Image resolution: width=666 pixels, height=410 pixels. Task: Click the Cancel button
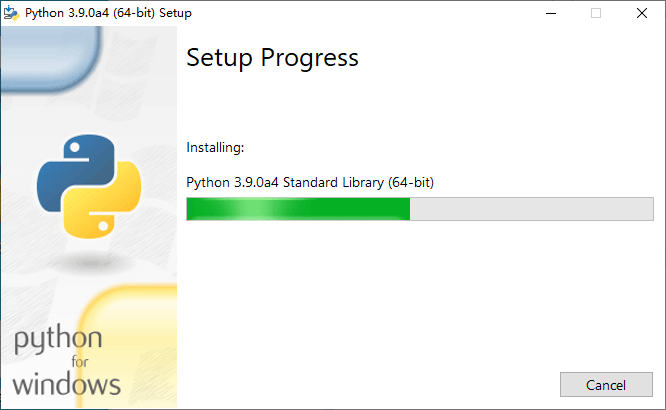606,385
